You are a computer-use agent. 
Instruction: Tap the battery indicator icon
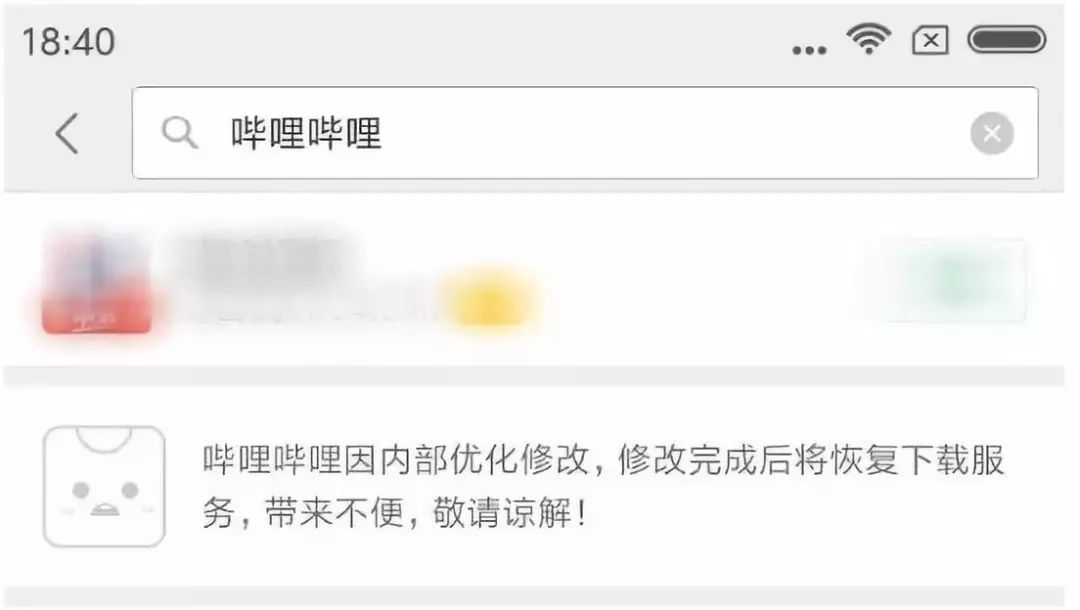point(1007,39)
